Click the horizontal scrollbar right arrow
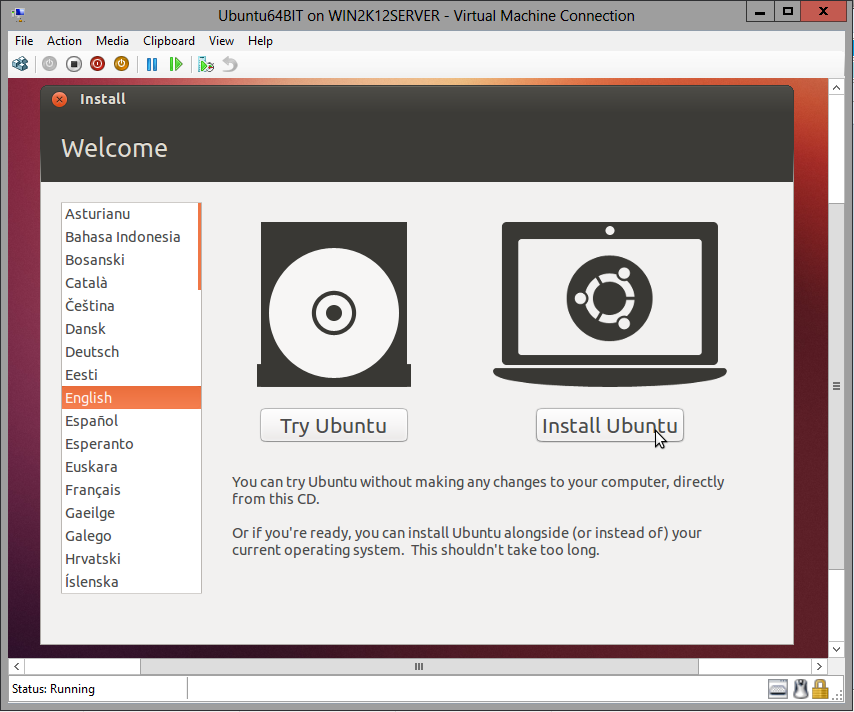Screen dimensions: 854x712 [x=819, y=666]
